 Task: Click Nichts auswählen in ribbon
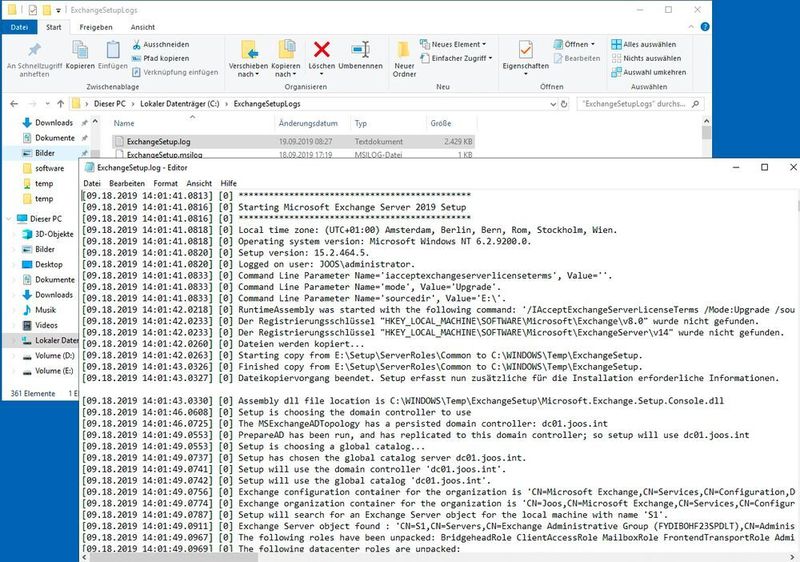tap(646, 58)
